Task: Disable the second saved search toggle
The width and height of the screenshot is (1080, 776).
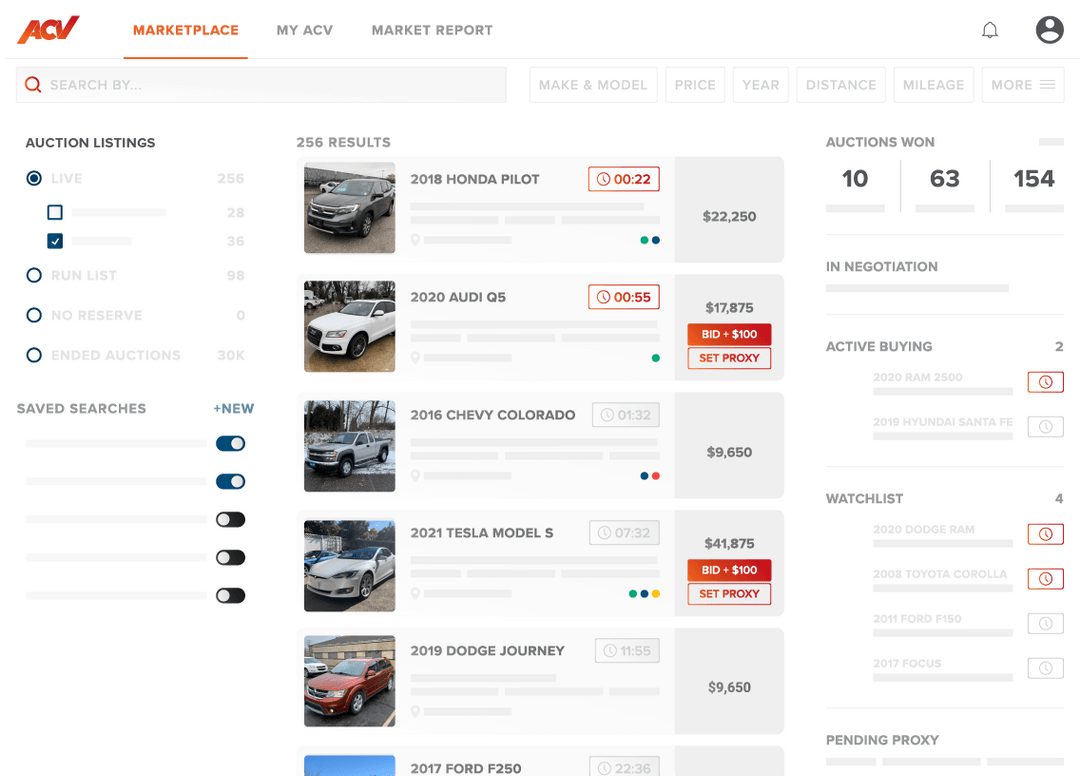Action: [x=231, y=481]
